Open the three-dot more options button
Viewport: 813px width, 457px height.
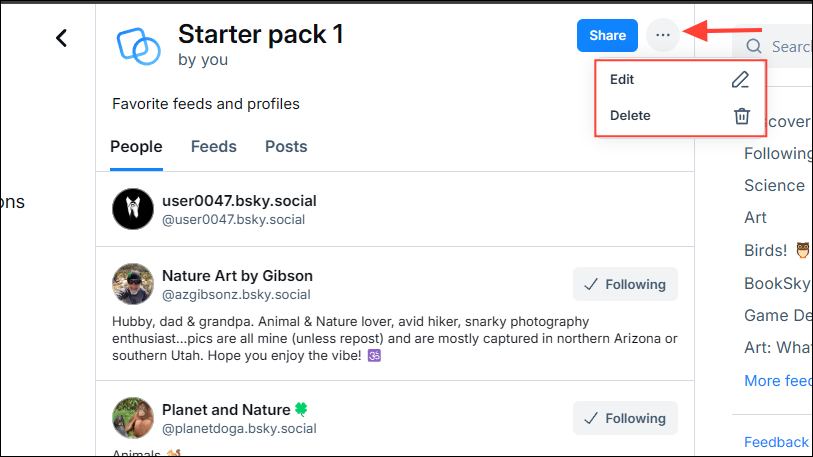pyautogui.click(x=662, y=36)
